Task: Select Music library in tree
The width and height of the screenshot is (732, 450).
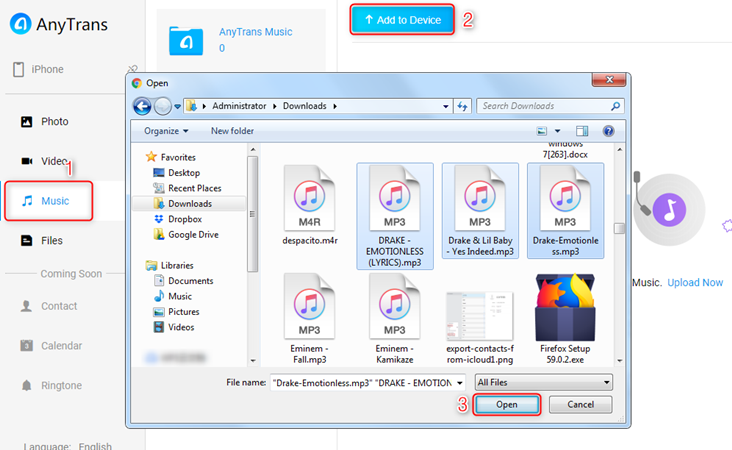Action: tap(172, 296)
